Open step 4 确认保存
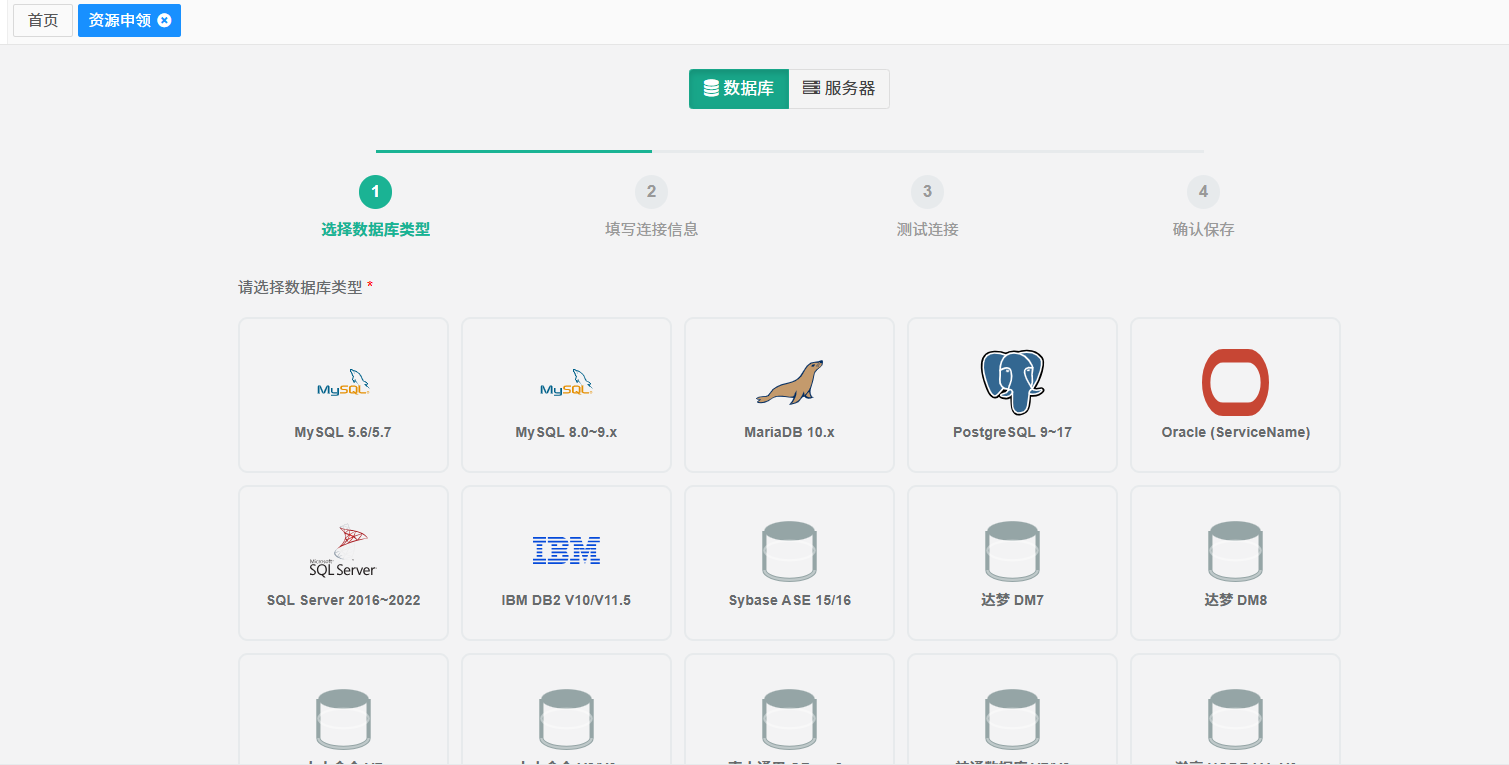 point(1203,208)
